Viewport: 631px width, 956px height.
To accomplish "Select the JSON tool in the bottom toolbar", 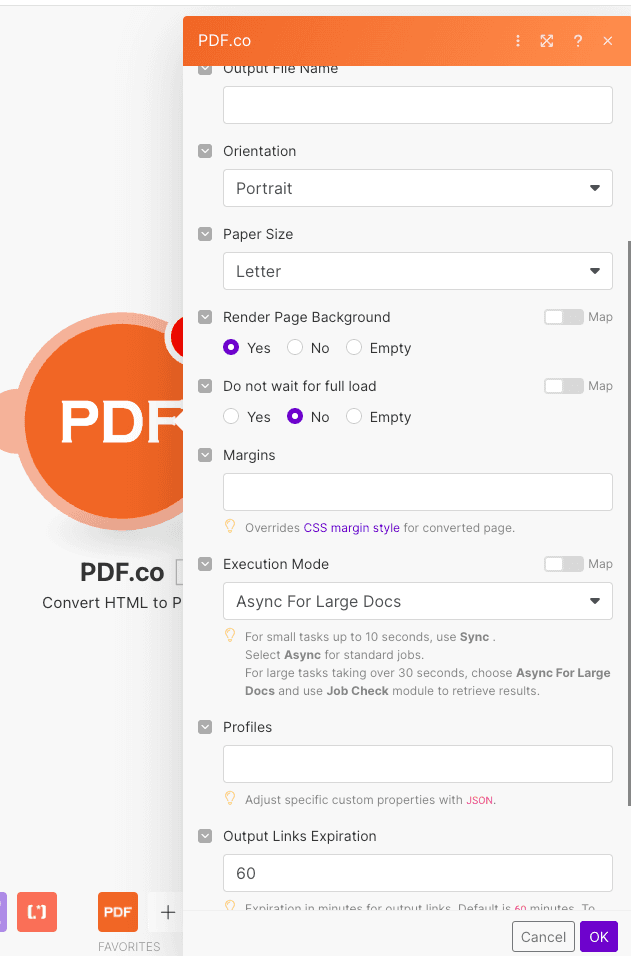I will coord(37,912).
